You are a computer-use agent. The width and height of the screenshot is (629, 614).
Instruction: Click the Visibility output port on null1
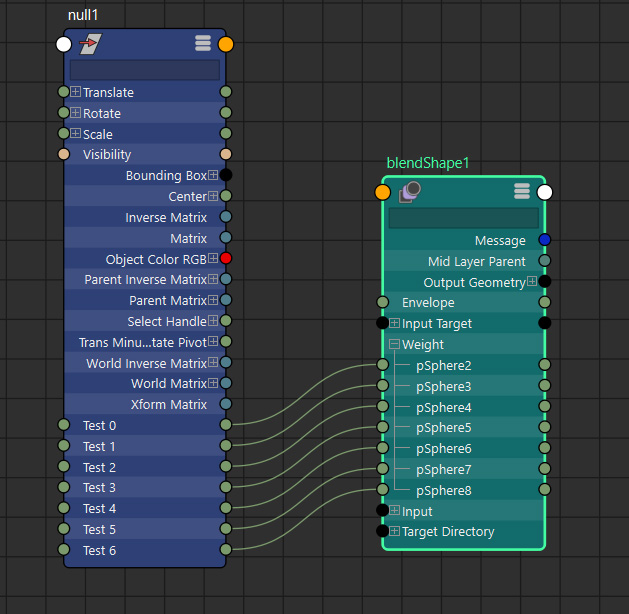pyautogui.click(x=226, y=154)
